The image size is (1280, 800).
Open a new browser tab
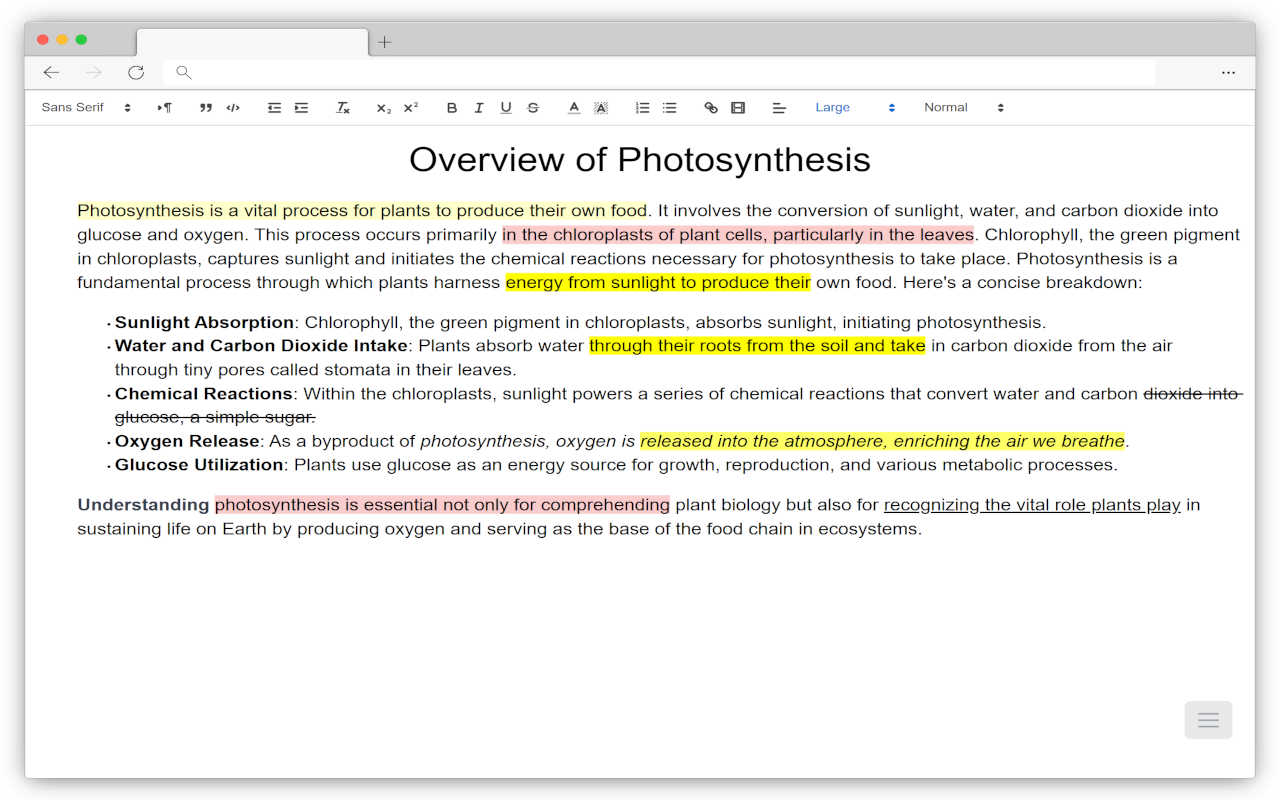coord(385,42)
